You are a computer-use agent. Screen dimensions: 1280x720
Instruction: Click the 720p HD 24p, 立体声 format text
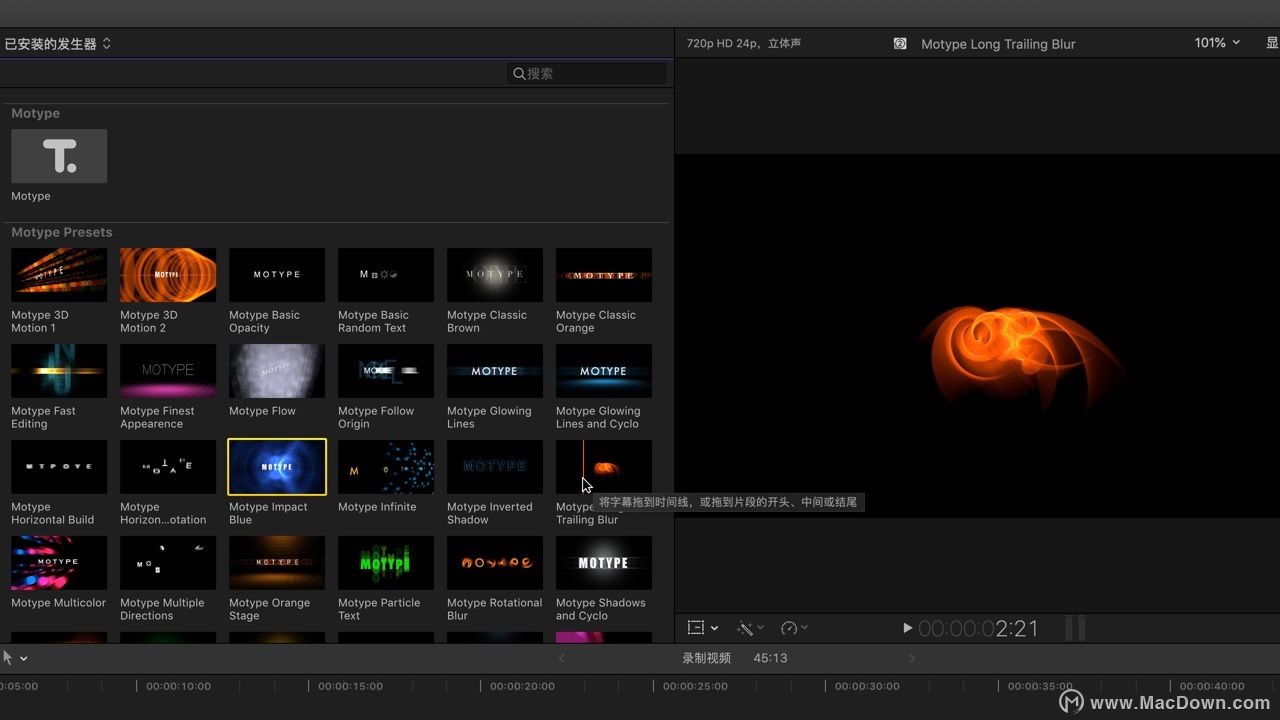coord(744,43)
